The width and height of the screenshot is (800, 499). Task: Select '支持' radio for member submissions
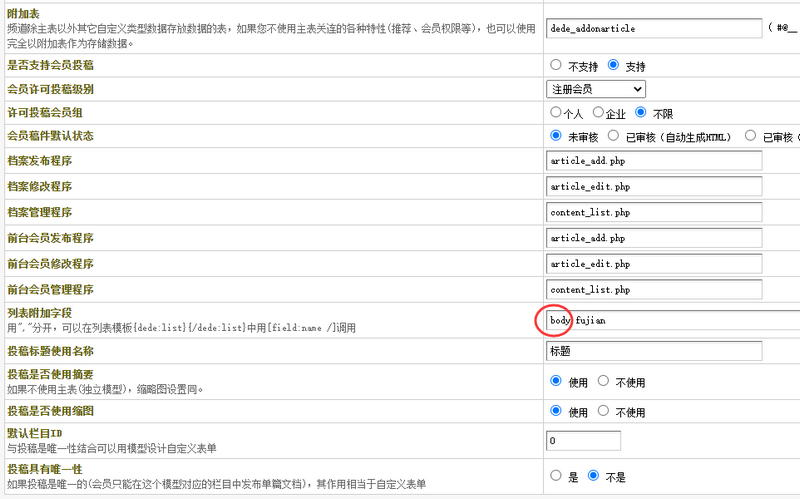pyautogui.click(x=614, y=65)
